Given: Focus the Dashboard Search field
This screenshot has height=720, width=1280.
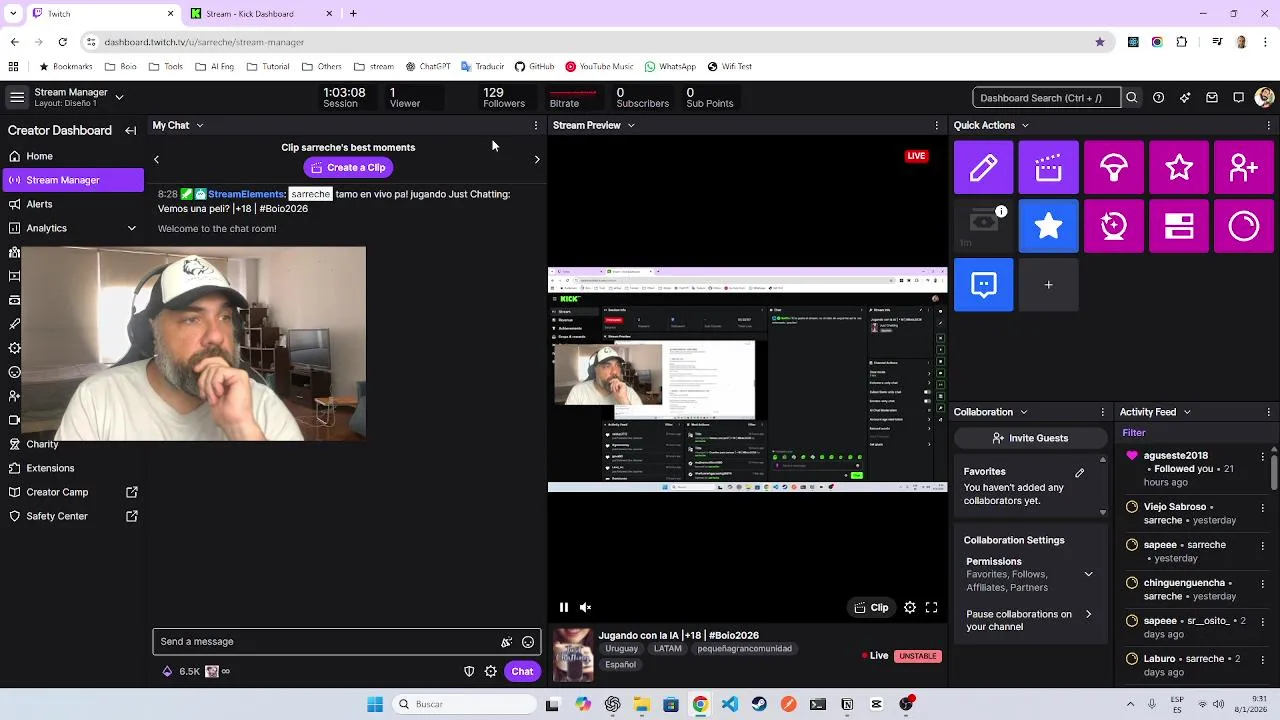Looking at the screenshot, I should [1046, 98].
